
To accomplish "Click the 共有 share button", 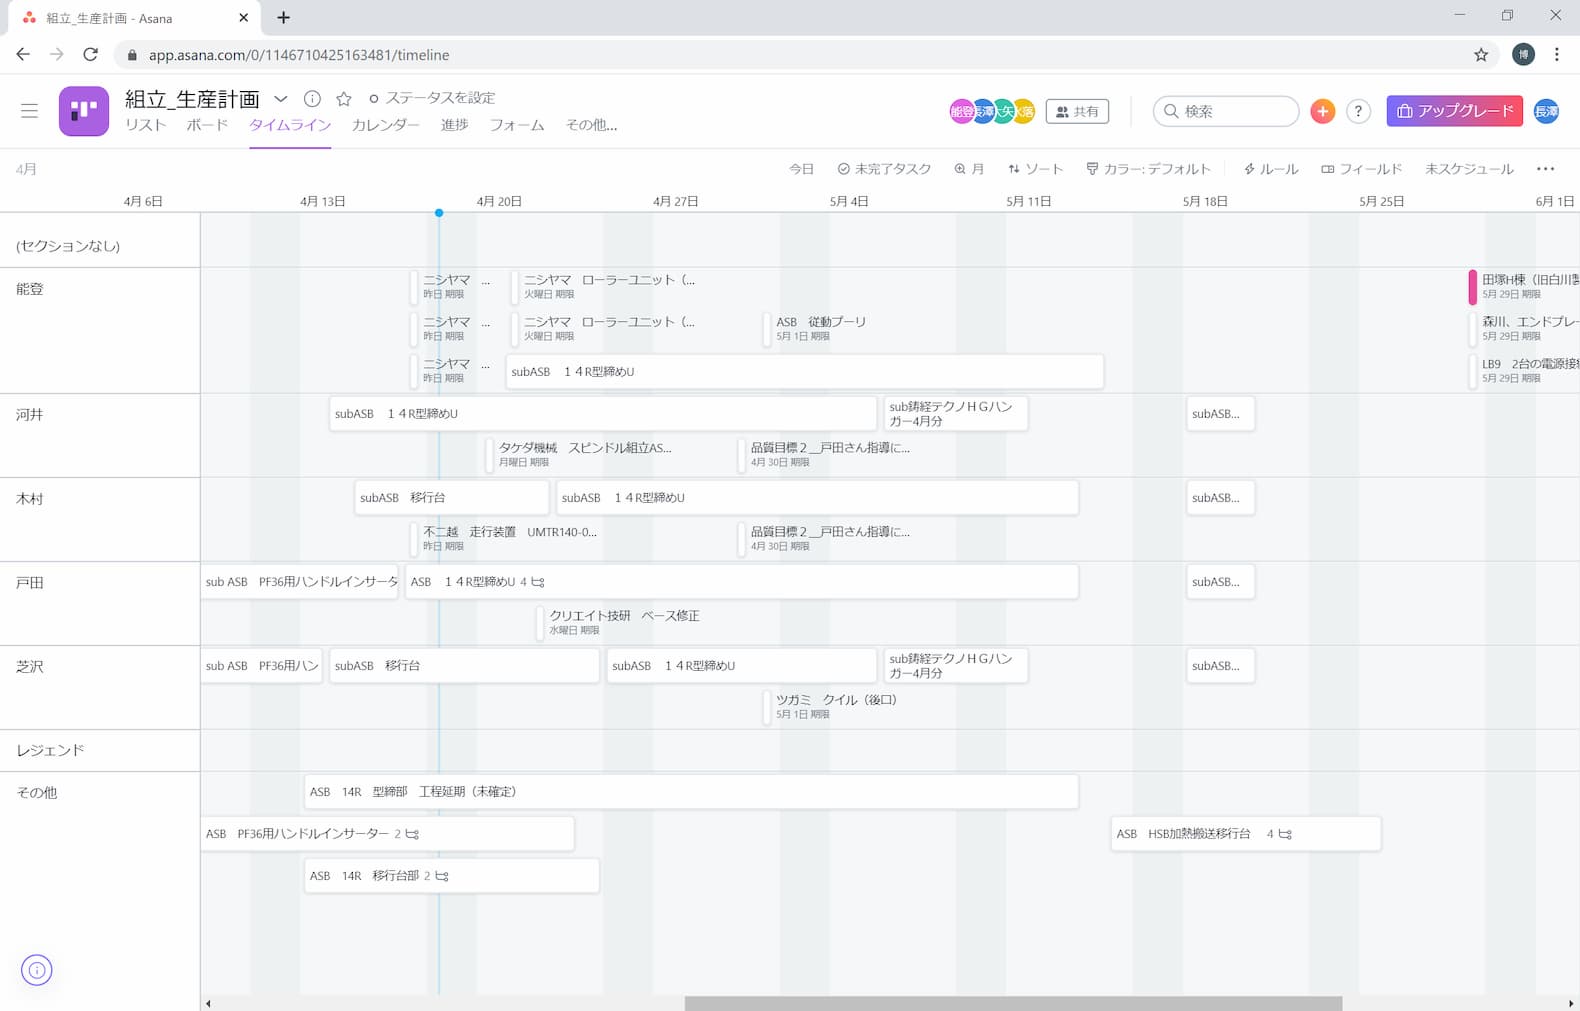I will click(1077, 111).
